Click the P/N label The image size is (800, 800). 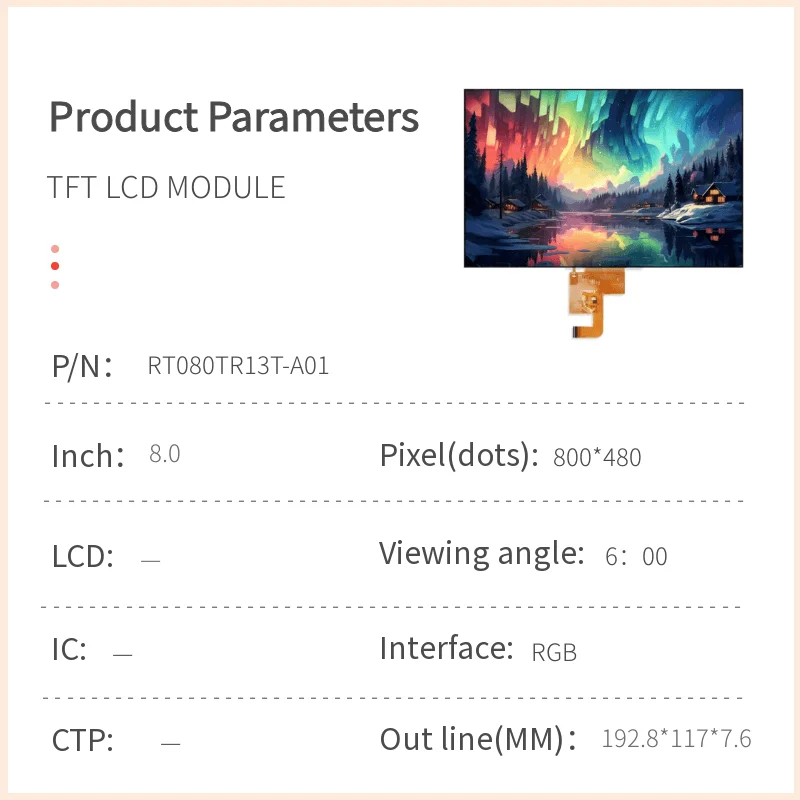[x=81, y=366]
